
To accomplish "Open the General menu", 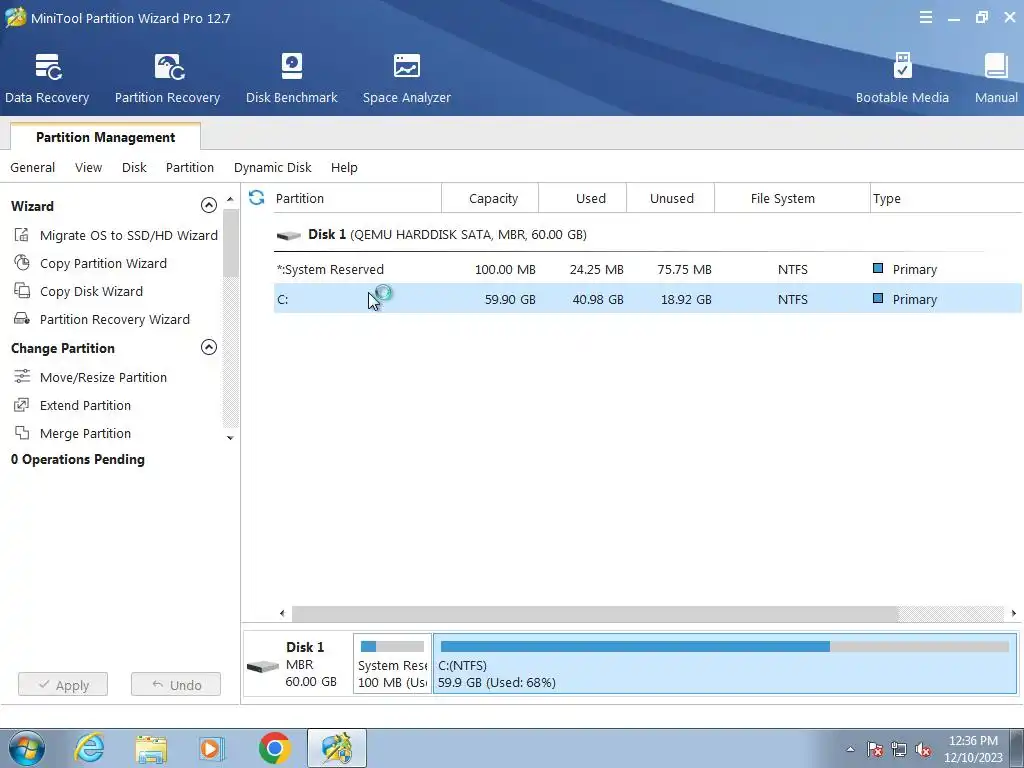I will [33, 167].
